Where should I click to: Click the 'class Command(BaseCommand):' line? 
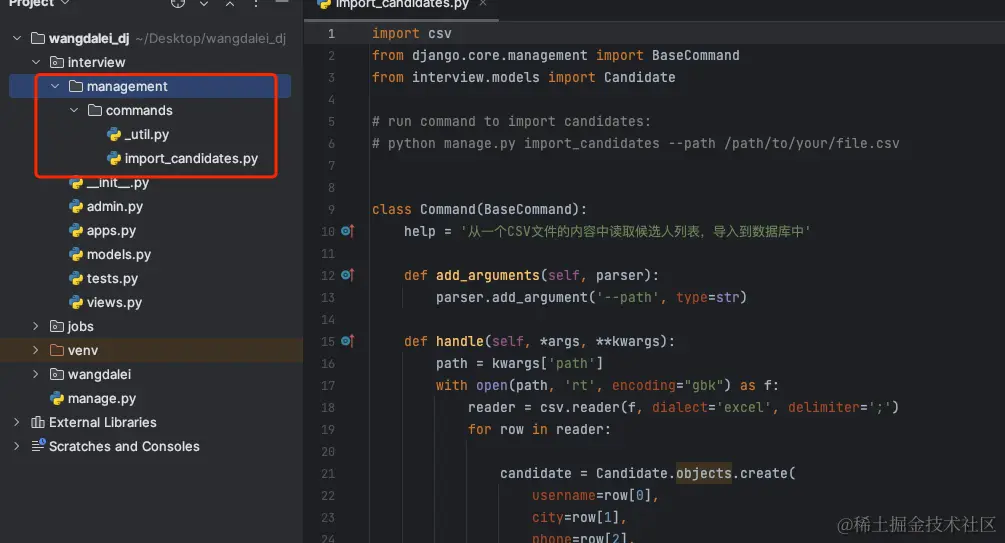click(479, 209)
